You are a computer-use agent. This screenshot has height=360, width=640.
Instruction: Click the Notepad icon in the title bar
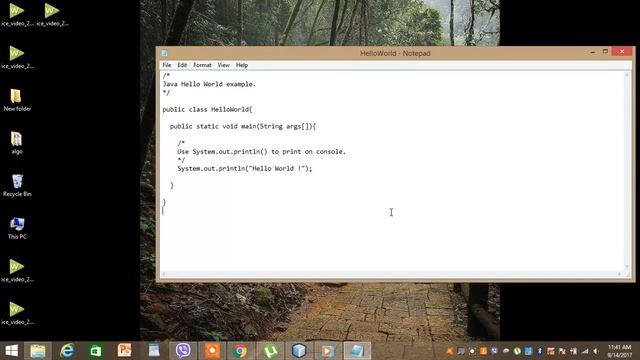(x=164, y=53)
